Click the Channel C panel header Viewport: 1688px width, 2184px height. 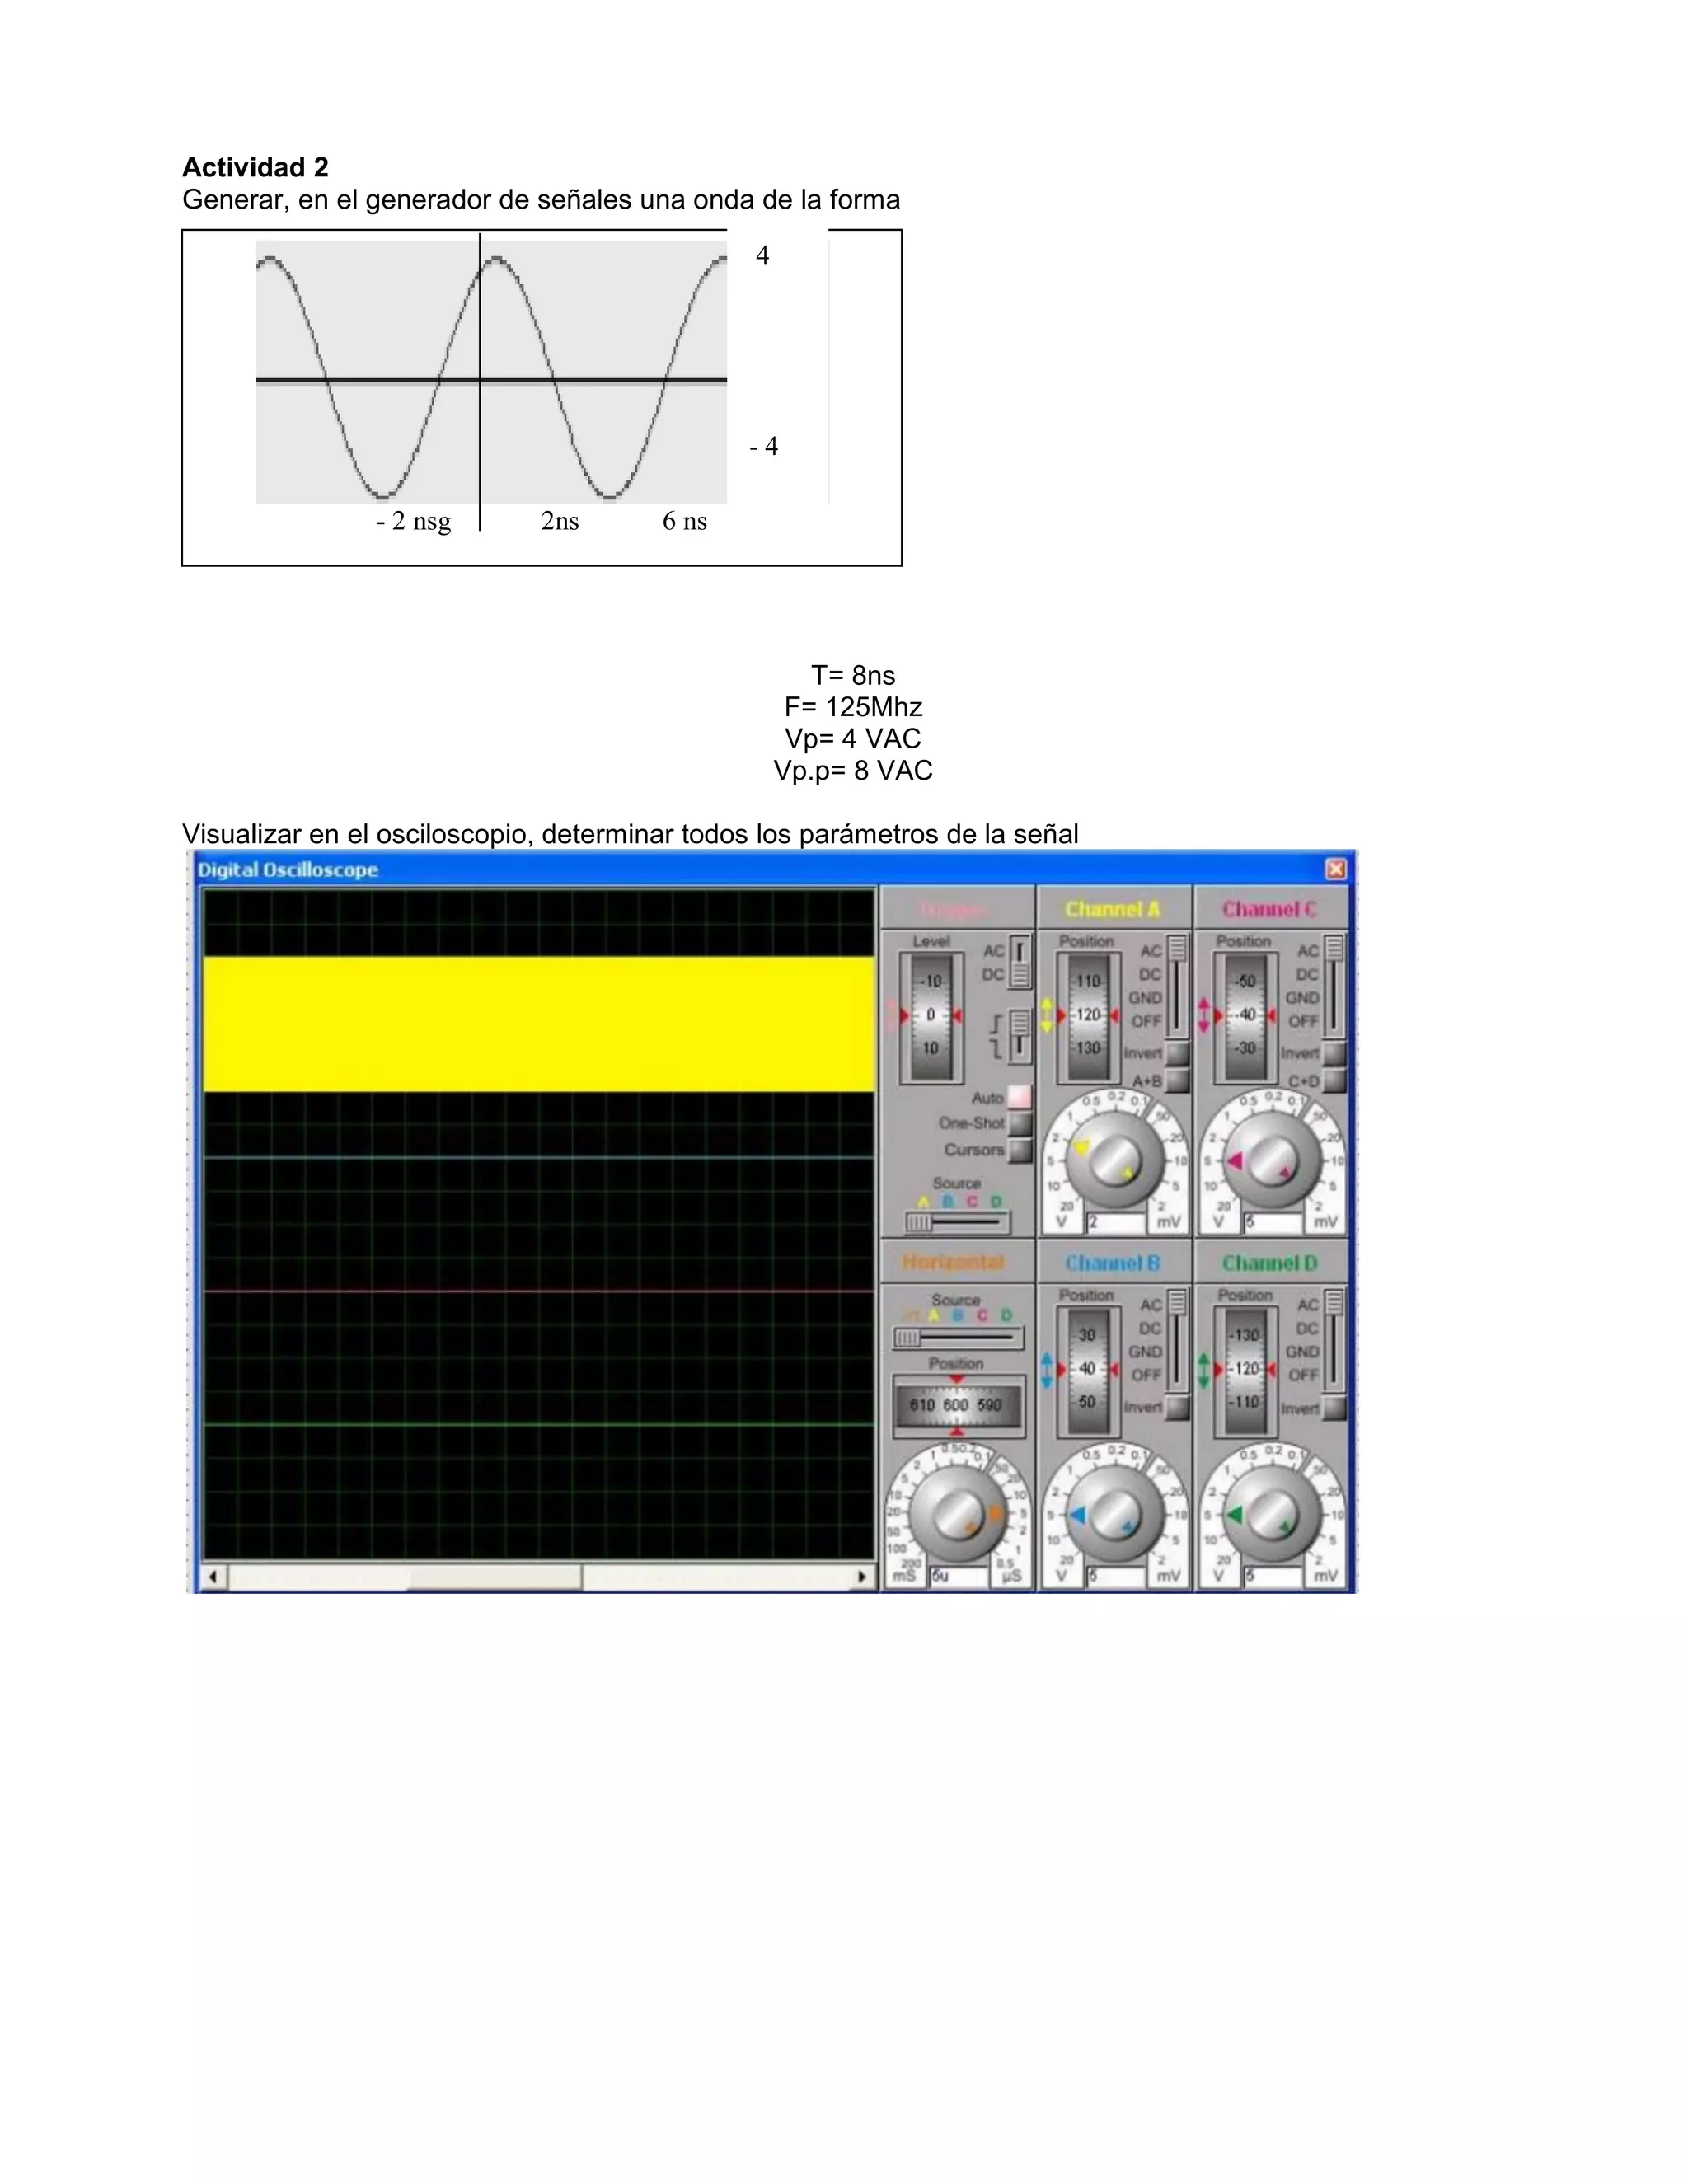coord(1270,909)
